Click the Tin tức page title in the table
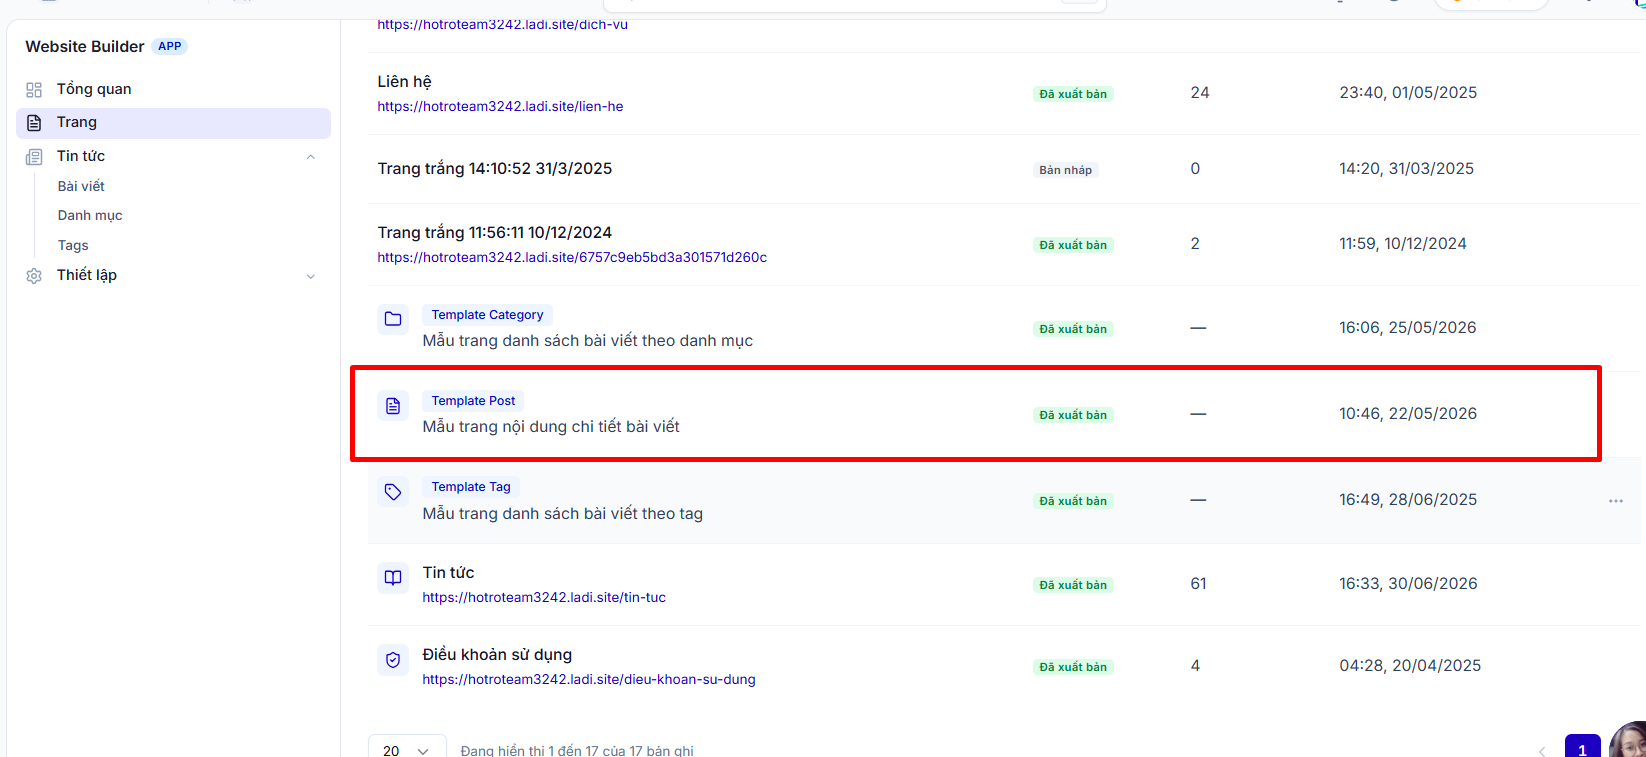1646x757 pixels. (448, 572)
